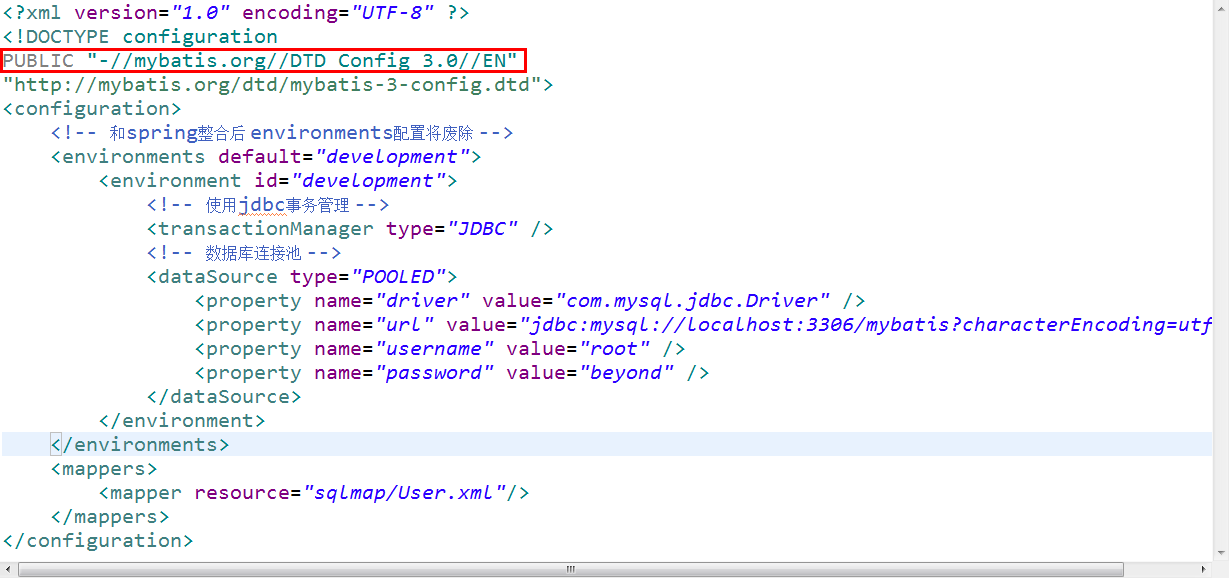Click the horizontal scrollbar right arrow
Image resolution: width=1229 pixels, height=578 pixels.
point(1202,569)
